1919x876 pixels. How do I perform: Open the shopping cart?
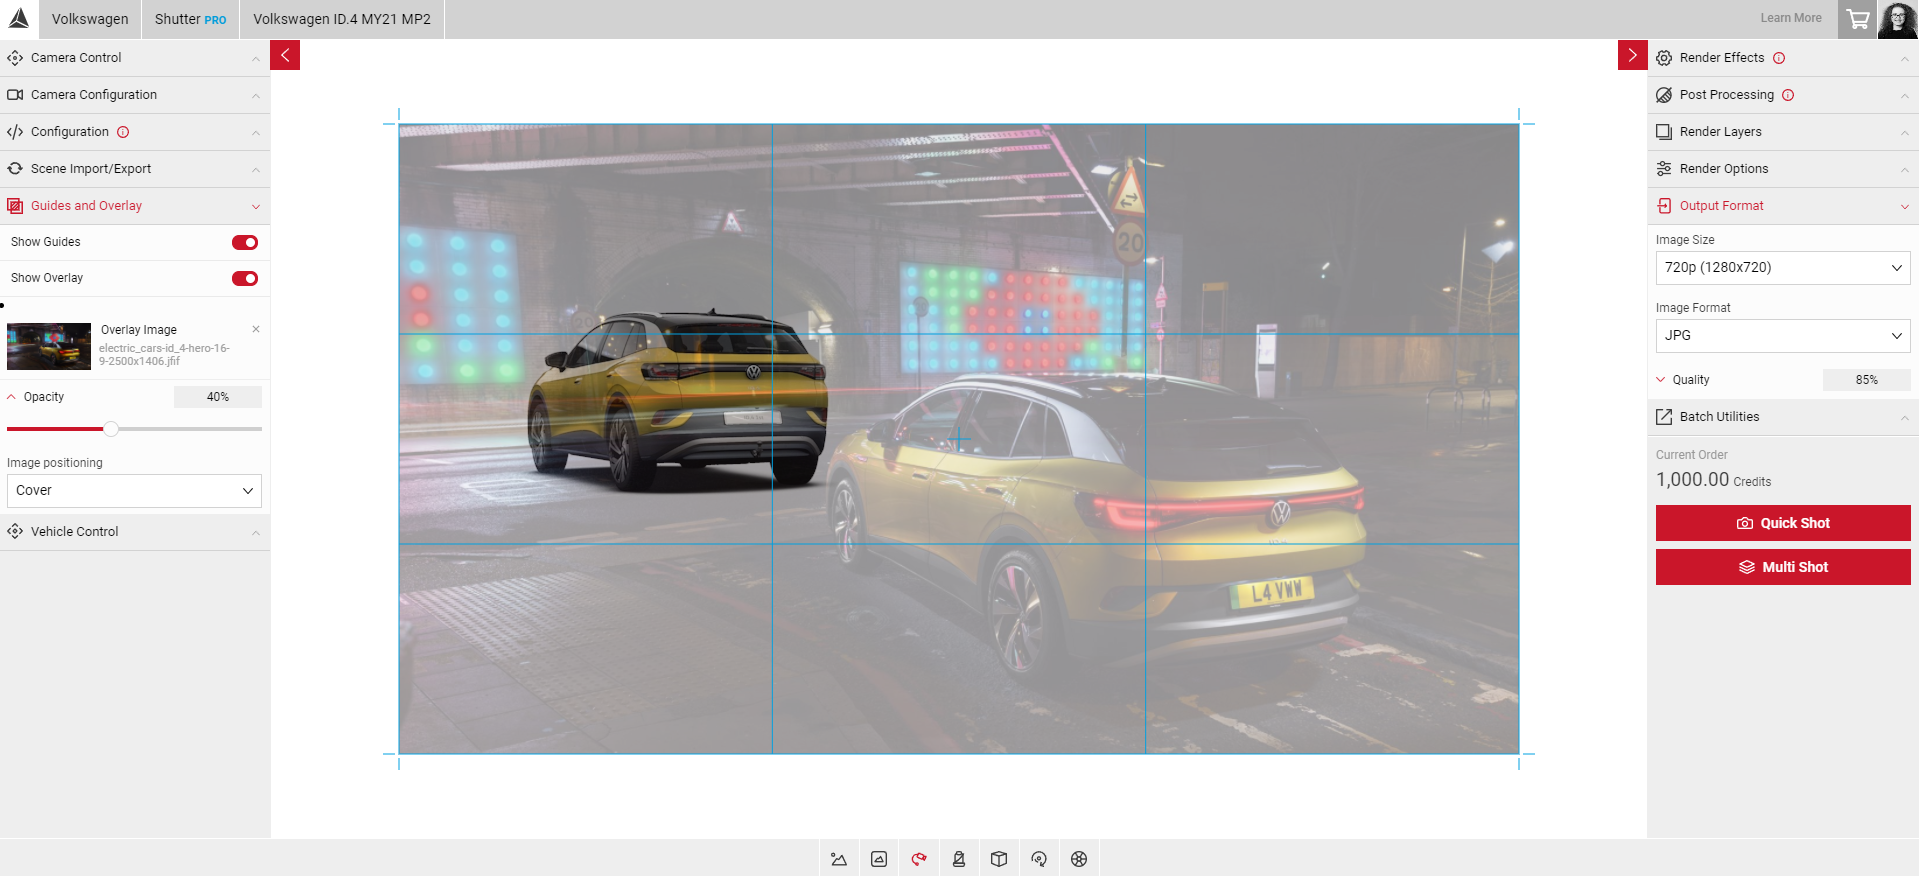pyautogui.click(x=1857, y=19)
